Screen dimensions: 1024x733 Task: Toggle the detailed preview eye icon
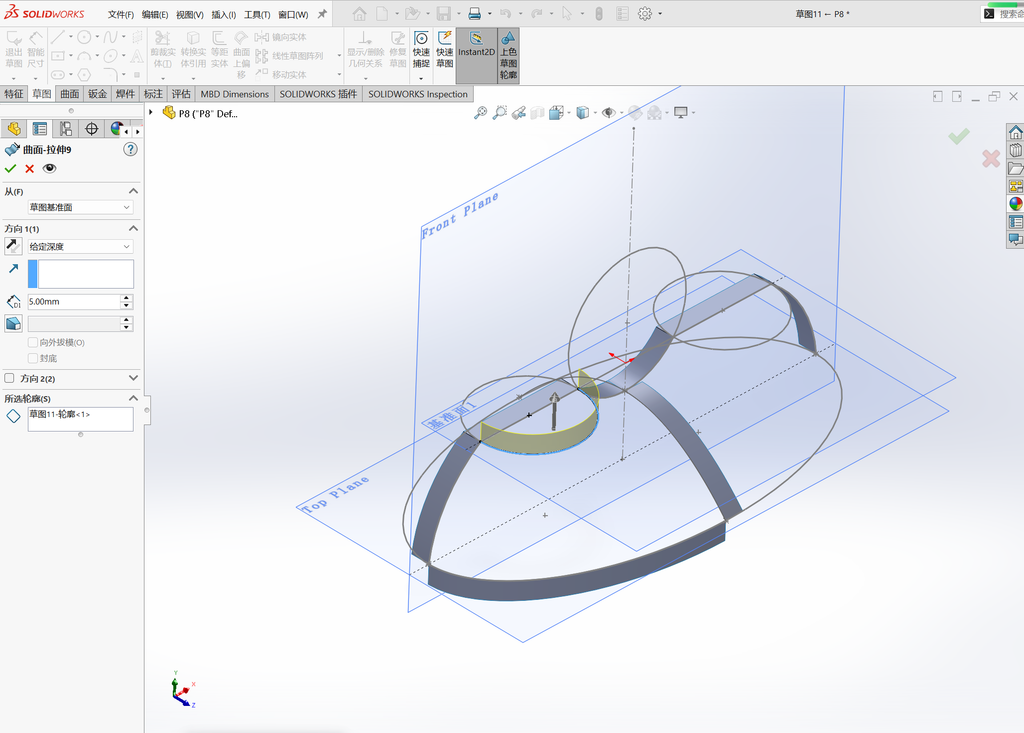pos(50,169)
